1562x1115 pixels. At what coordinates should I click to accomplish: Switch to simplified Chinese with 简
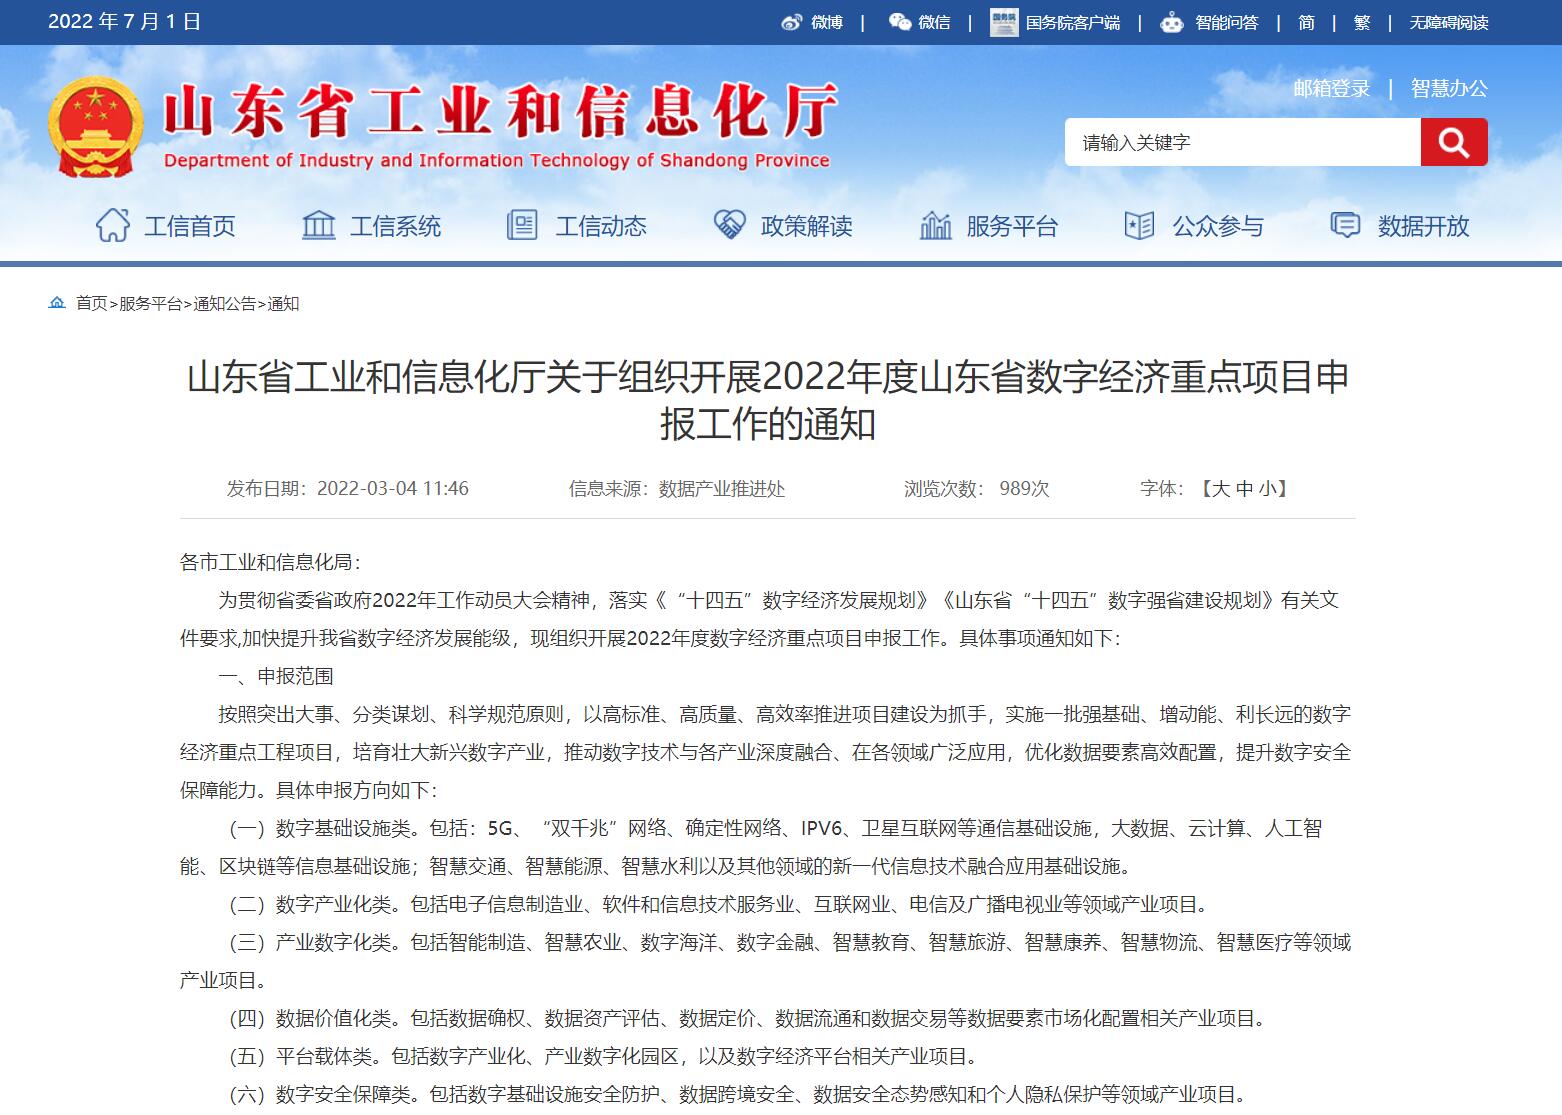coord(1306,22)
